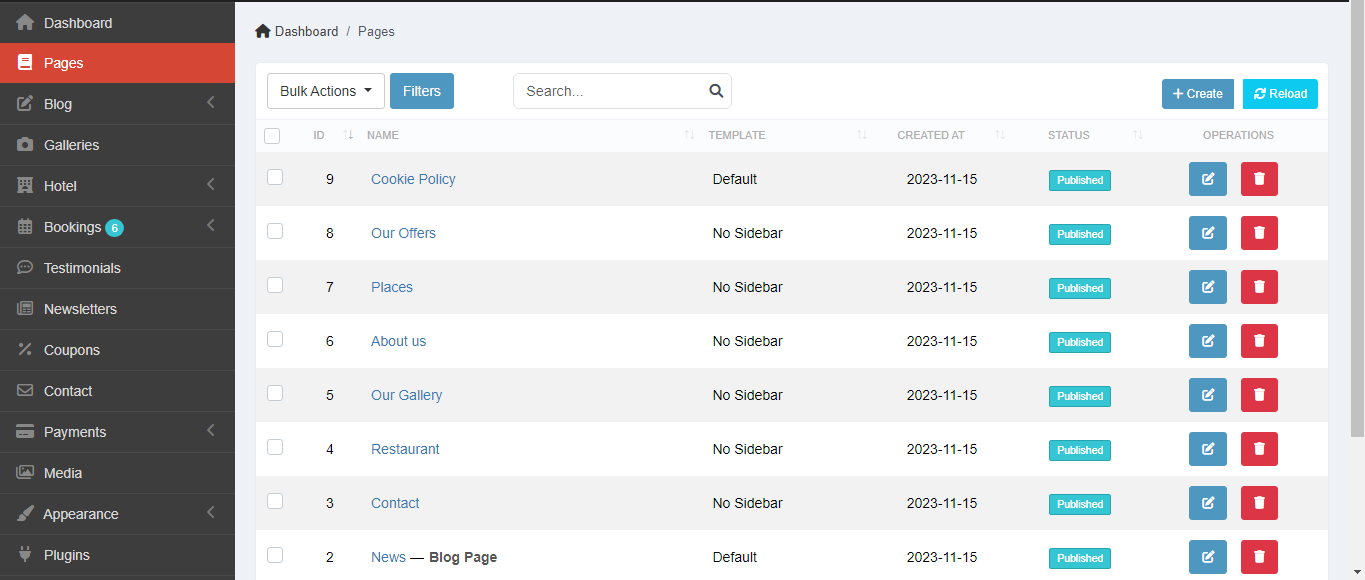Open the Bulk Actions dropdown
The image size is (1365, 580).
pos(326,91)
